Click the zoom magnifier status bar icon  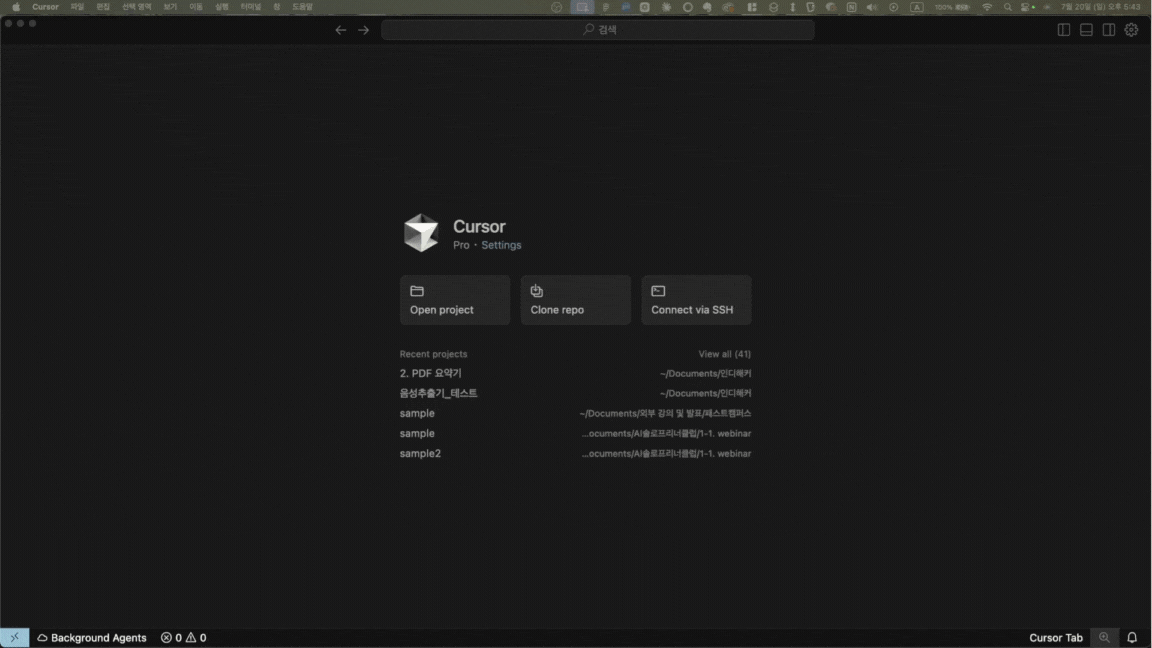tap(1104, 638)
